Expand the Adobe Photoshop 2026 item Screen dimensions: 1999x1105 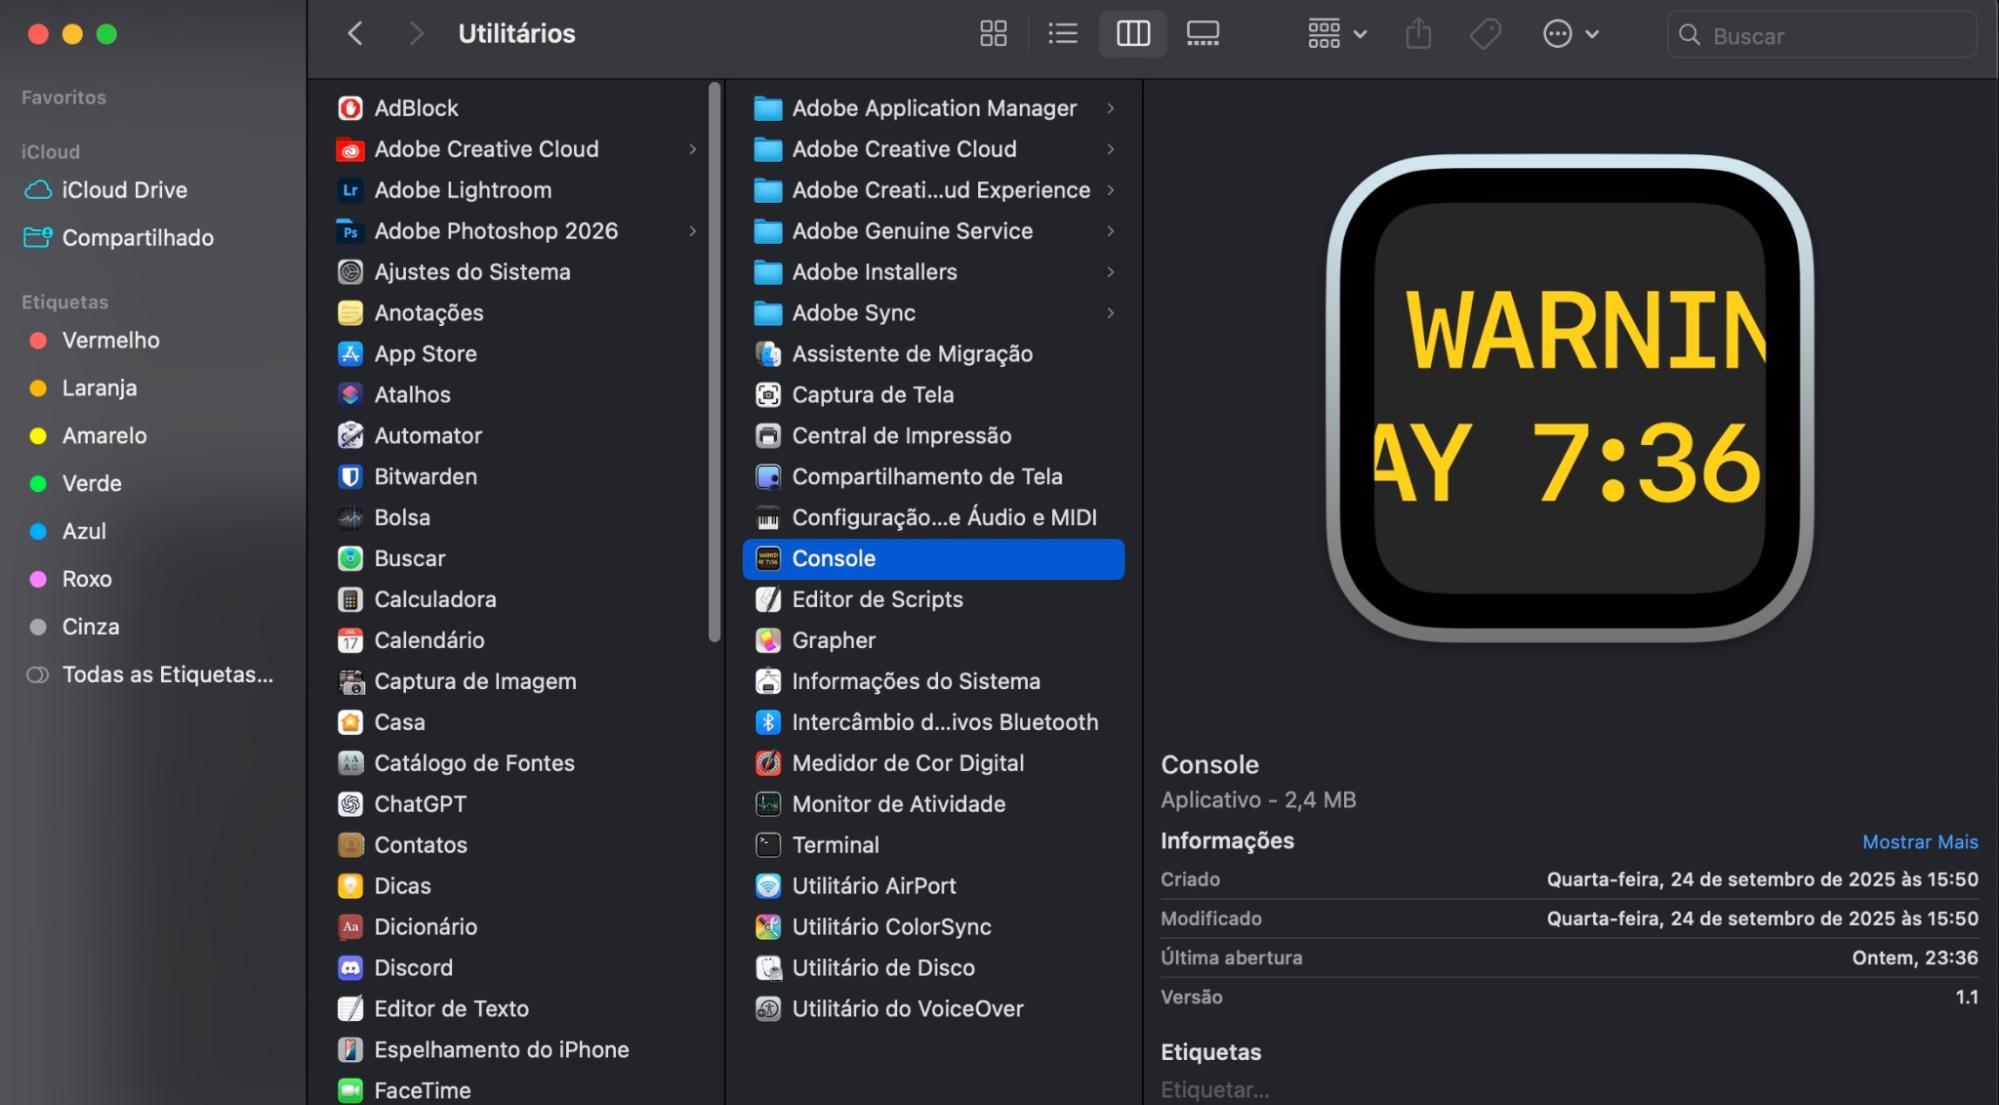694,231
